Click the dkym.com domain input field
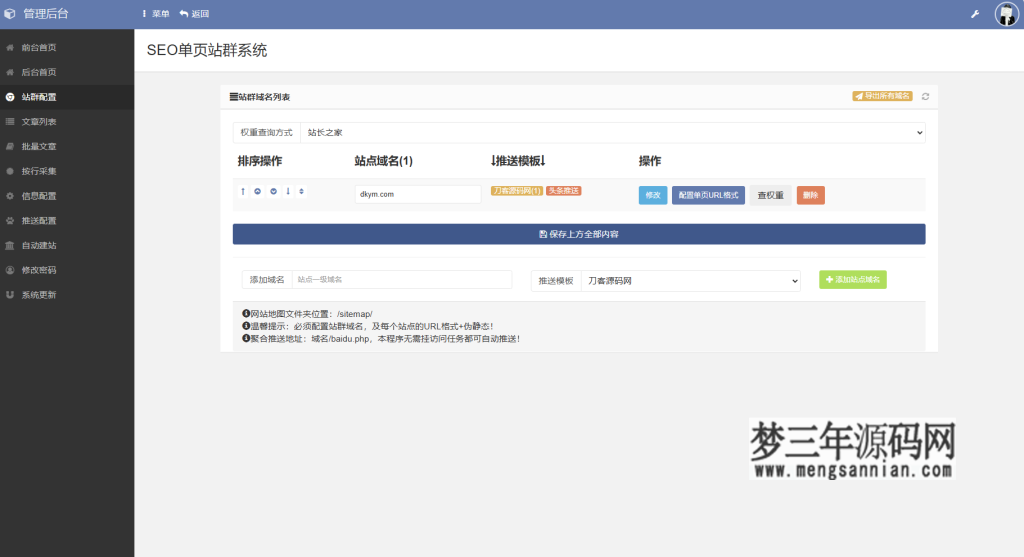The height and width of the screenshot is (557, 1024). [418, 194]
